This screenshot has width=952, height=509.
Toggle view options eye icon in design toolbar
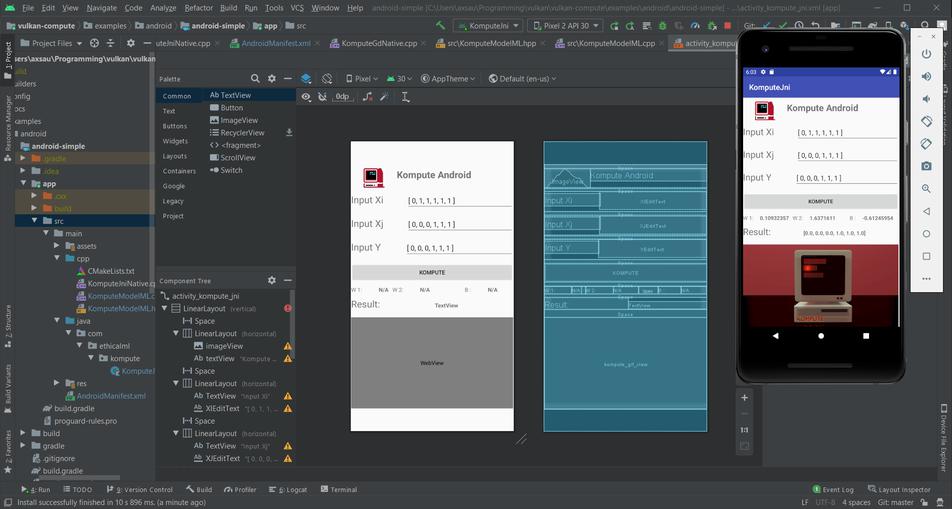coord(306,97)
